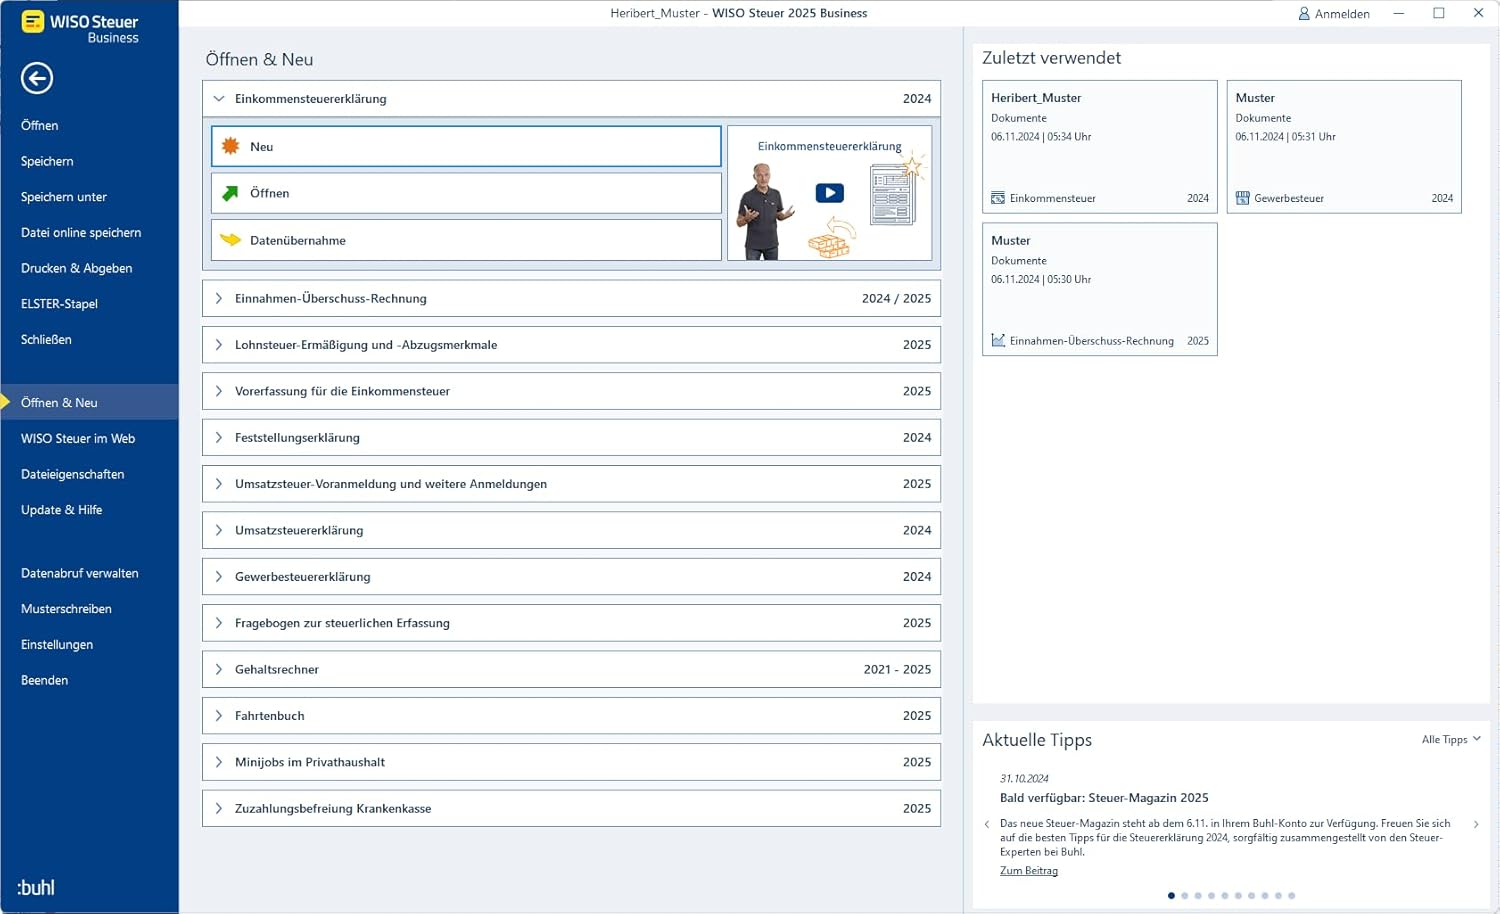The width and height of the screenshot is (1500, 914).
Task: Expand Fragebogen zur steuerlichen Erfassung
Action: (x=219, y=623)
